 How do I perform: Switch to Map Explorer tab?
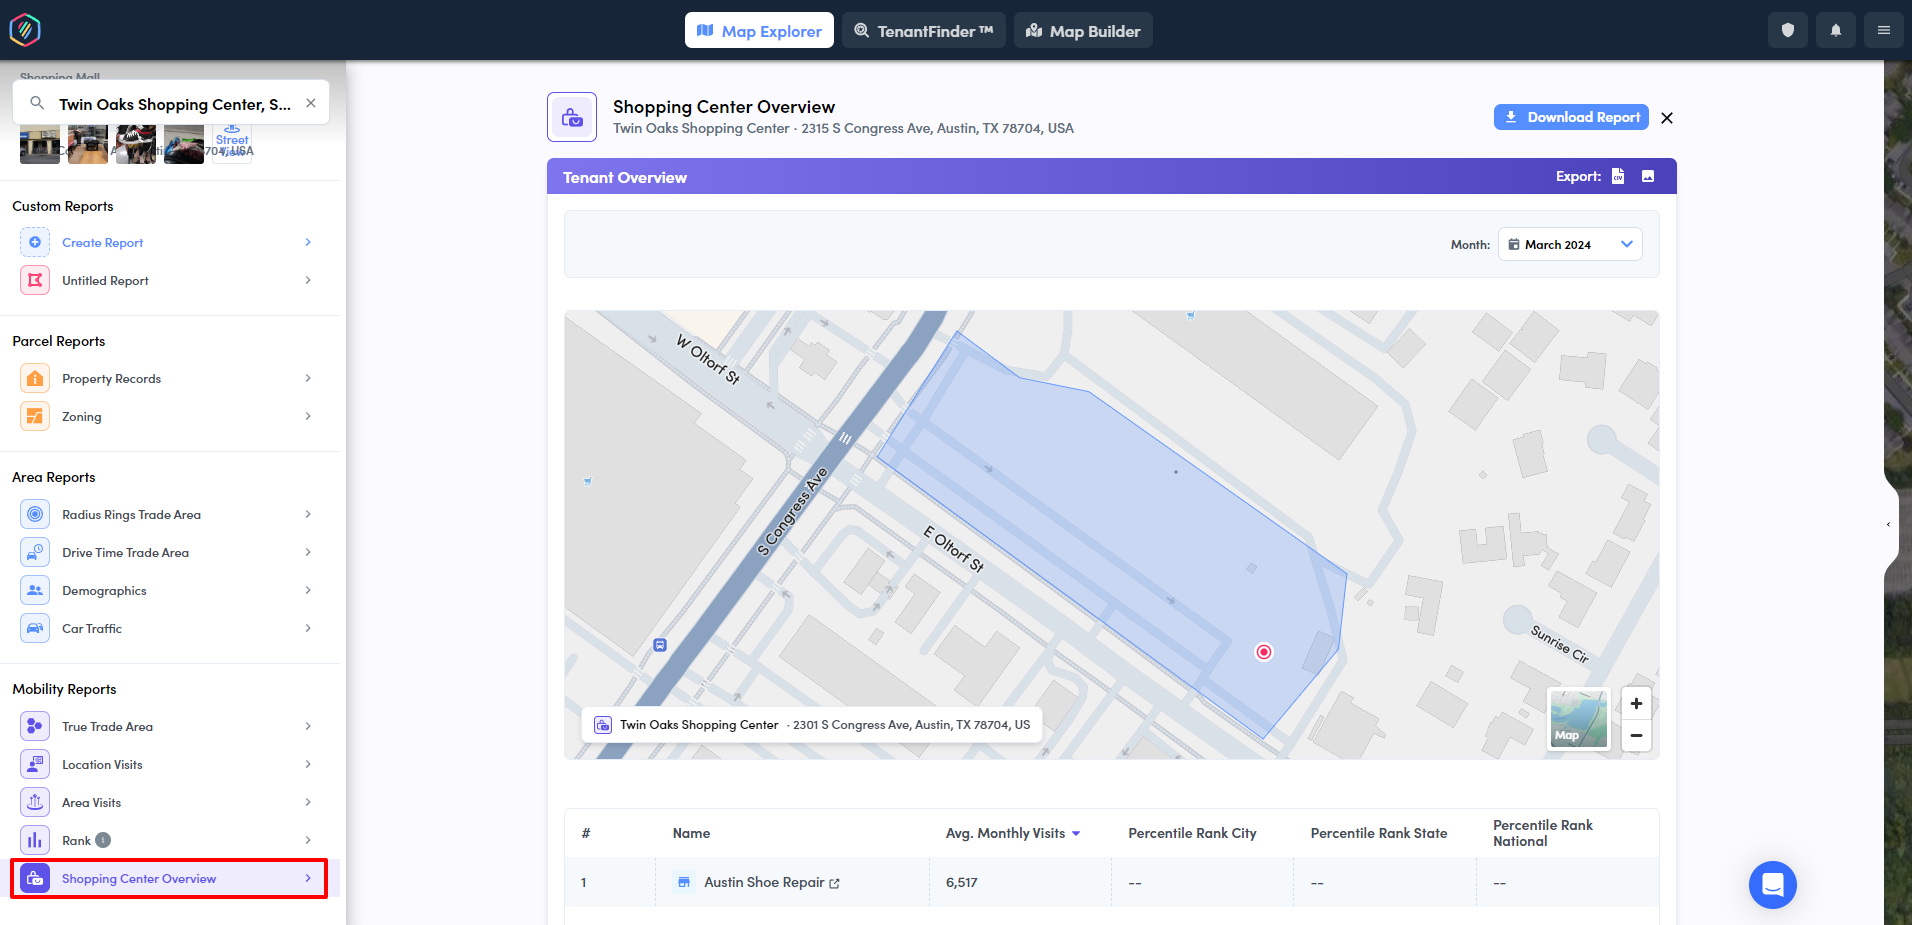(759, 30)
